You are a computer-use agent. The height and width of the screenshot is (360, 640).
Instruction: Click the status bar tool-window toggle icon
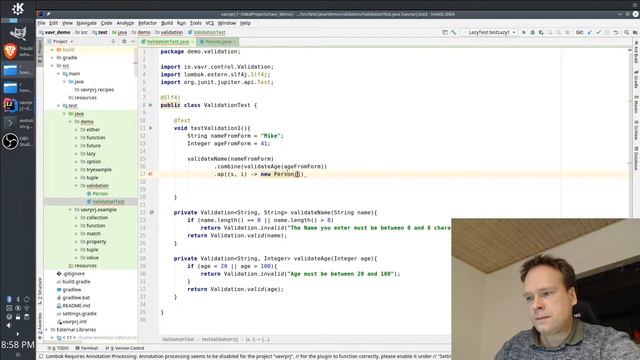click(41, 356)
